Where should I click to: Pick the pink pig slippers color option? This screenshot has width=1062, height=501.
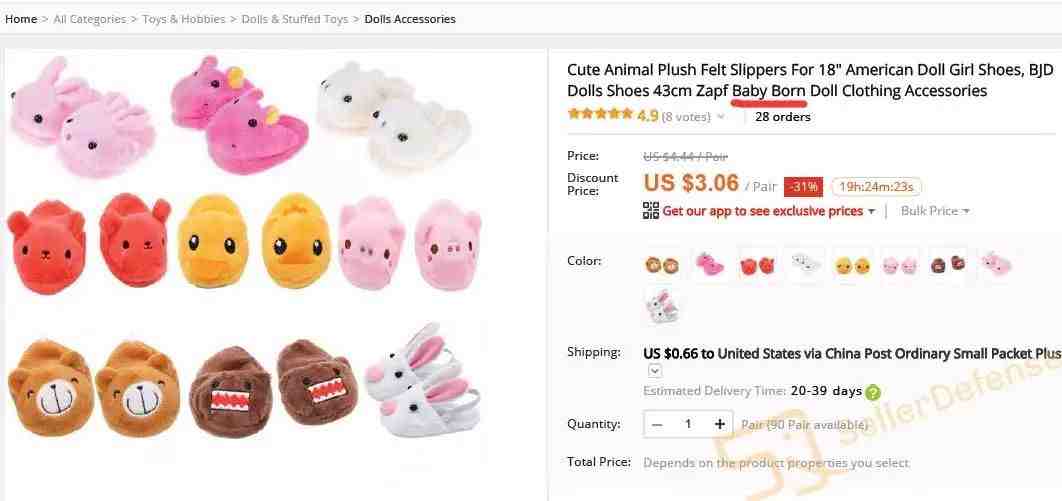point(899,265)
